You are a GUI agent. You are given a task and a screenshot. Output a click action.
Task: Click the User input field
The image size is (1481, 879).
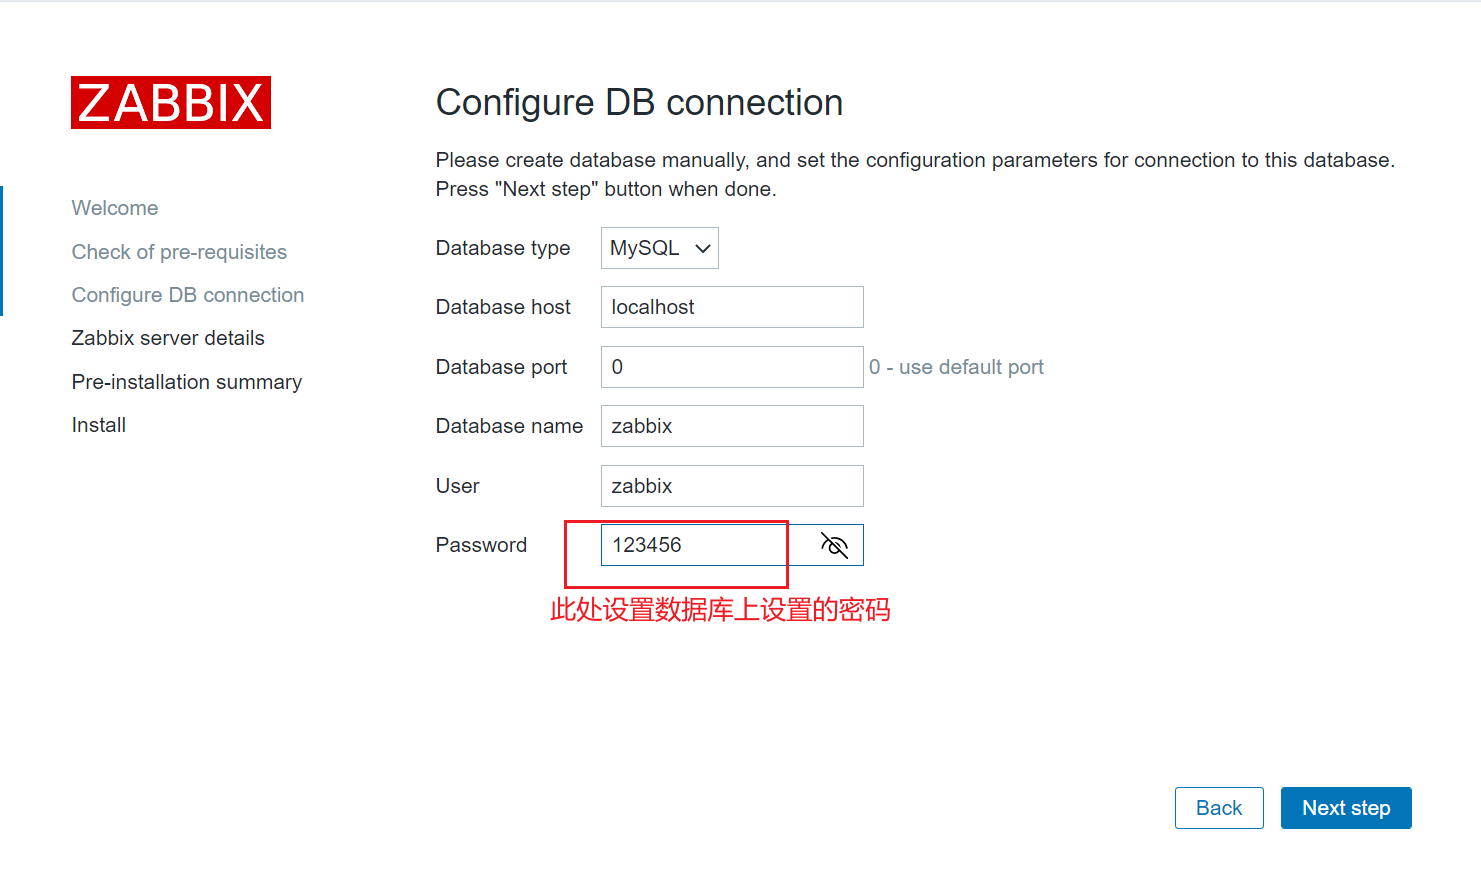click(x=732, y=486)
